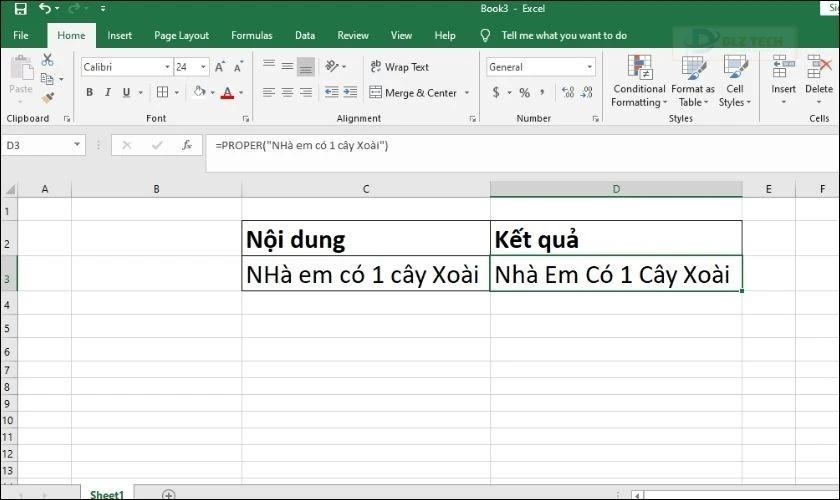The image size is (840, 500).
Task: Click Percent Style icon
Action: [x=524, y=92]
